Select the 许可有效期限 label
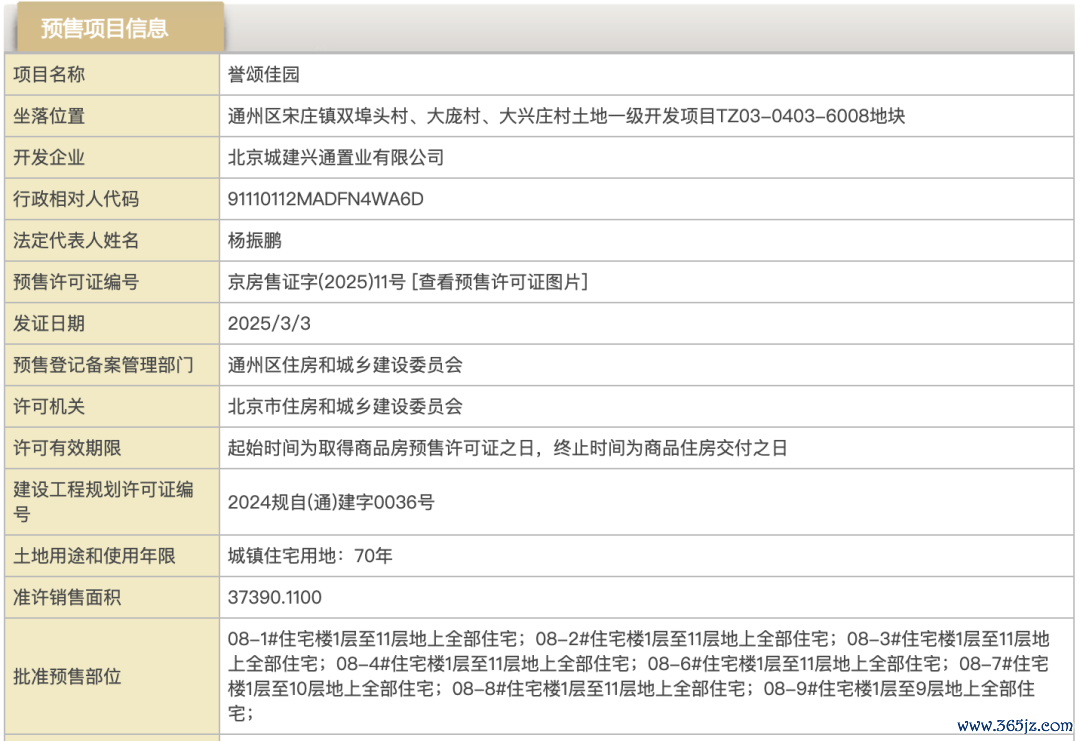The height and width of the screenshot is (741, 1080). (67, 448)
